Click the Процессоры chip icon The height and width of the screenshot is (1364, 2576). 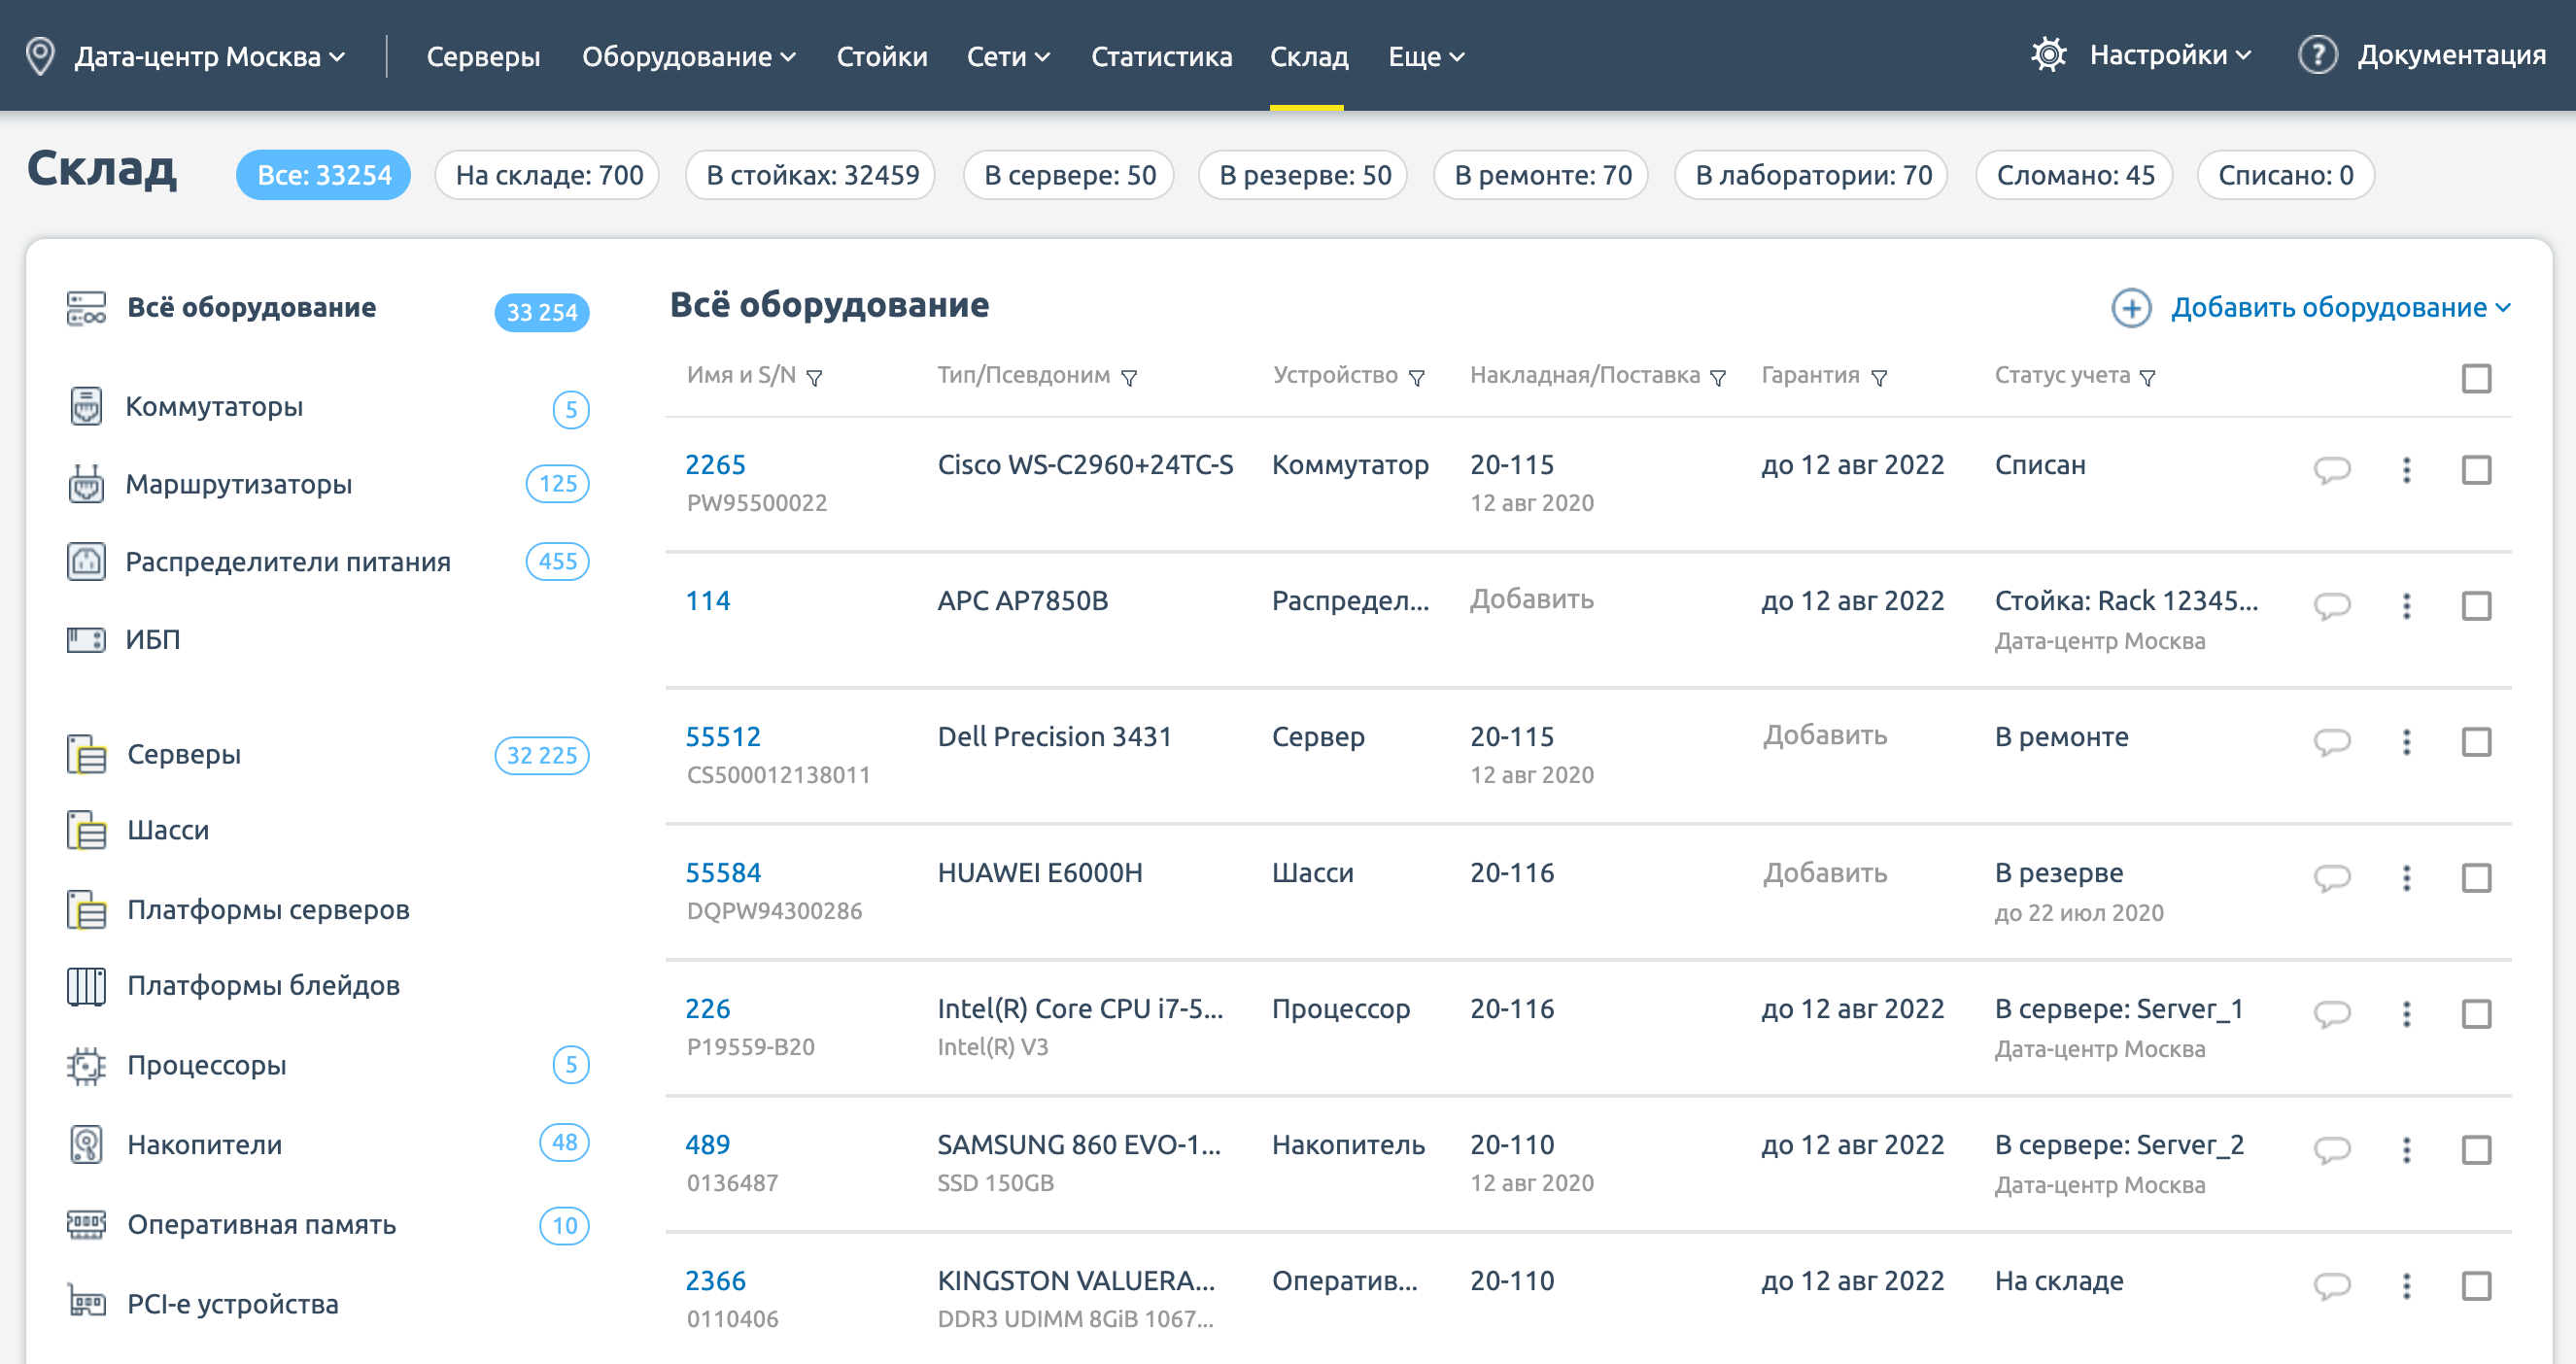[86, 1066]
